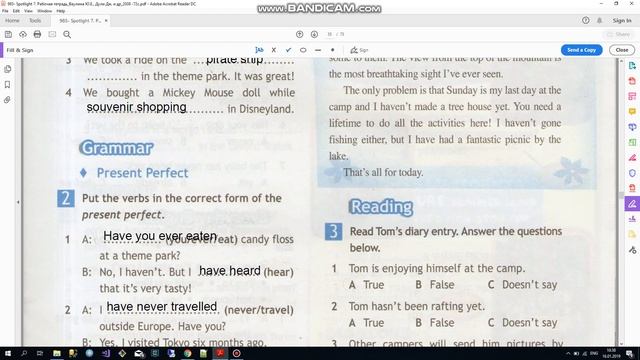Click the Print icon

tap(37, 35)
